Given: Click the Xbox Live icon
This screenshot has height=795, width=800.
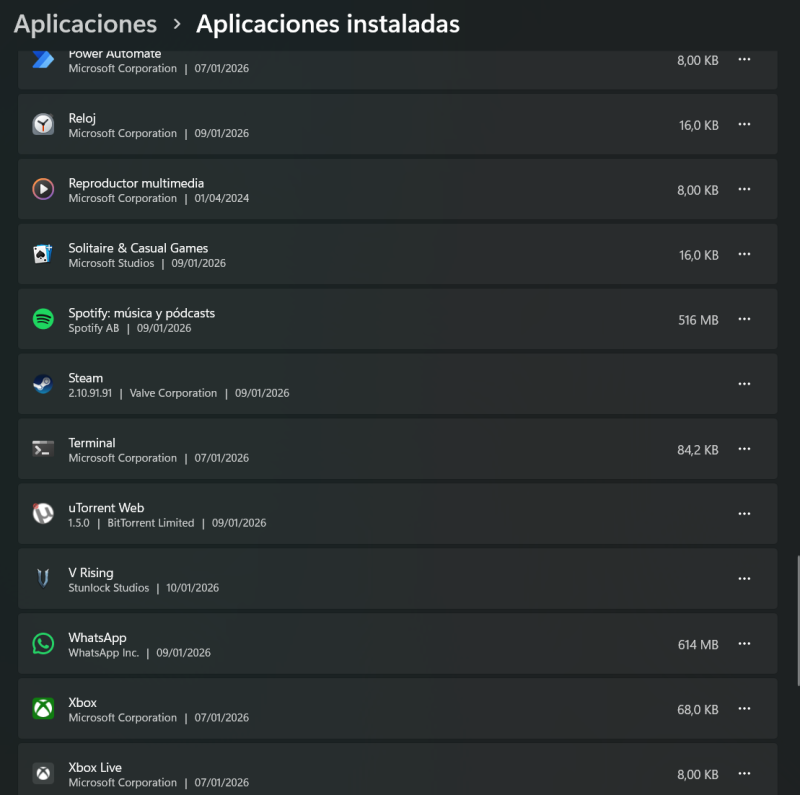Looking at the screenshot, I should (42, 773).
